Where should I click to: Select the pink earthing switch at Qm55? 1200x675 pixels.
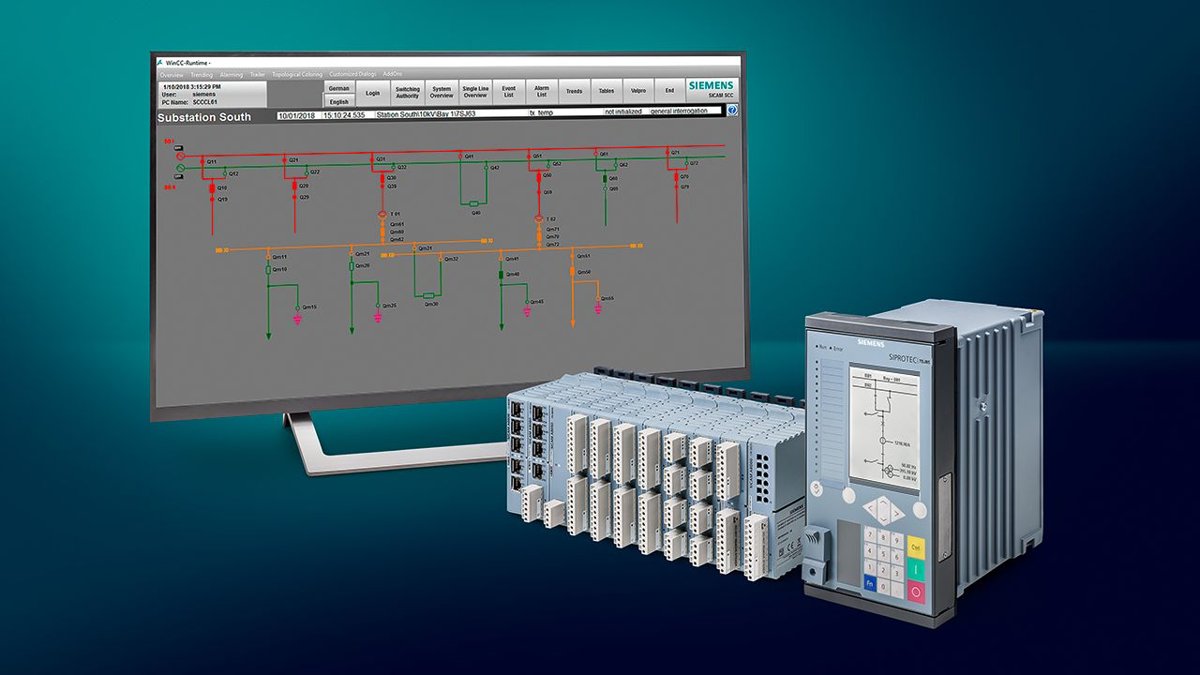pyautogui.click(x=598, y=309)
